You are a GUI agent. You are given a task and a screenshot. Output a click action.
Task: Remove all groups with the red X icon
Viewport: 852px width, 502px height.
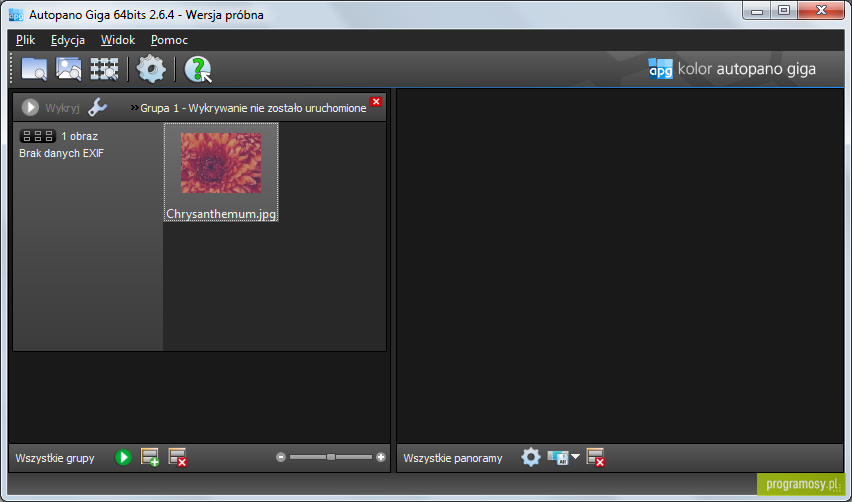point(177,457)
